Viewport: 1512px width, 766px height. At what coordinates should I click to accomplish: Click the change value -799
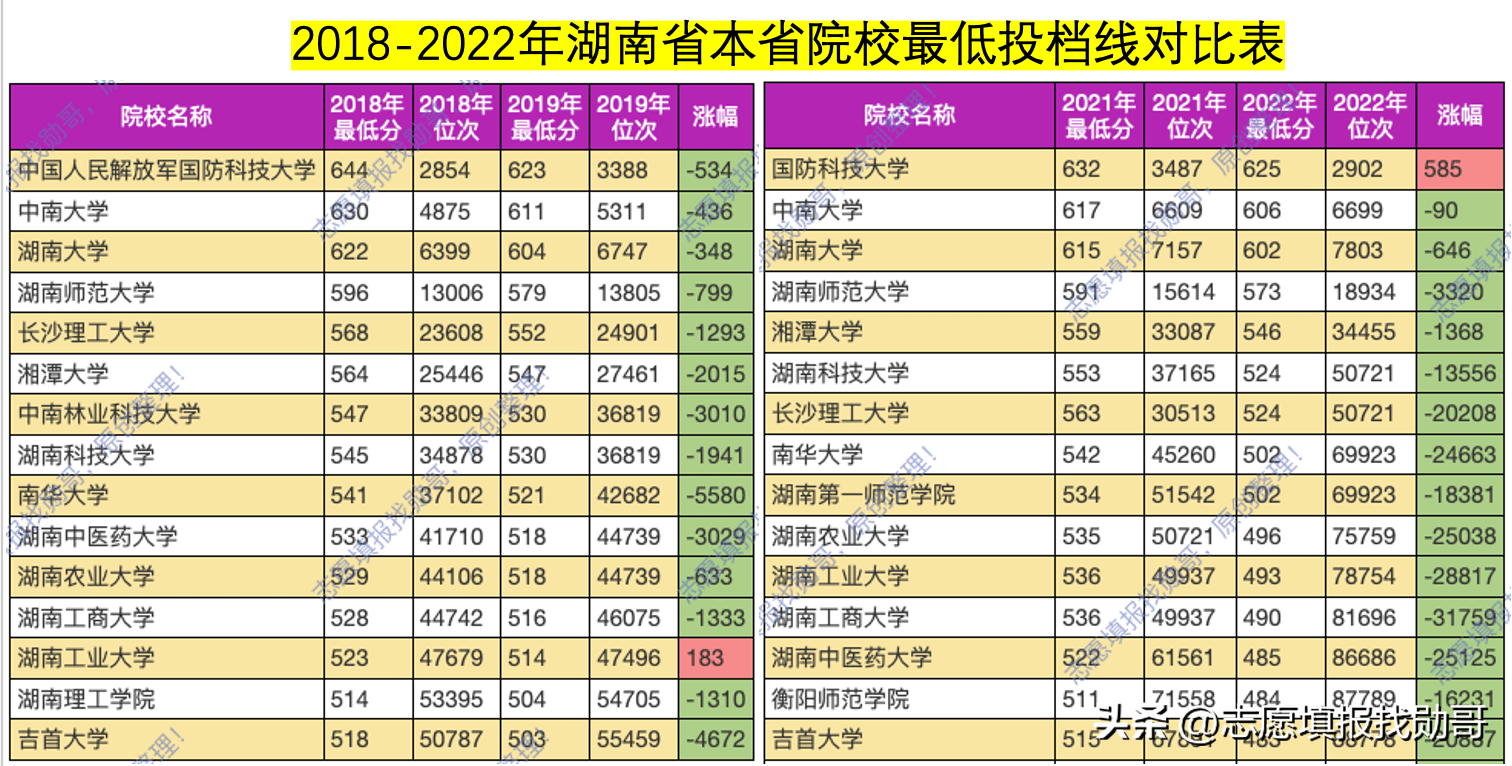(x=710, y=293)
